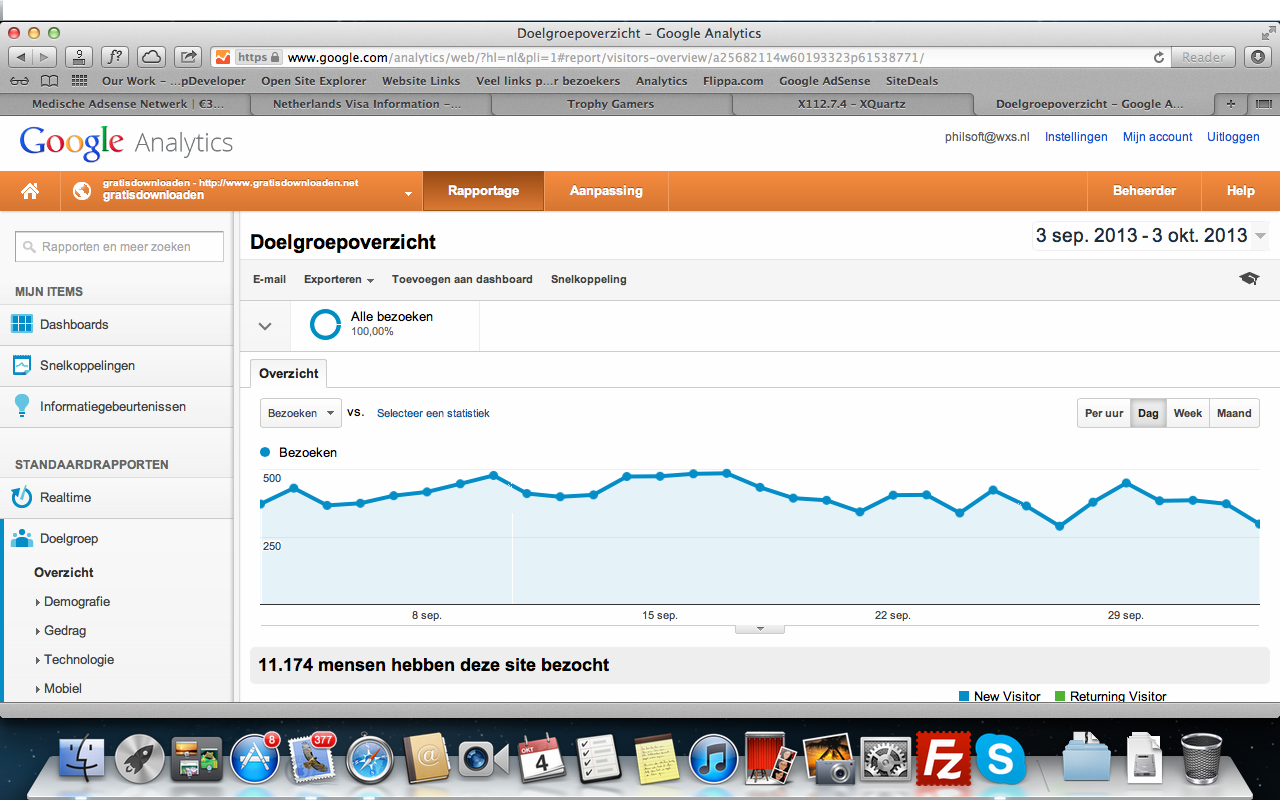Click Toevoegen aan dashboard

tap(462, 279)
